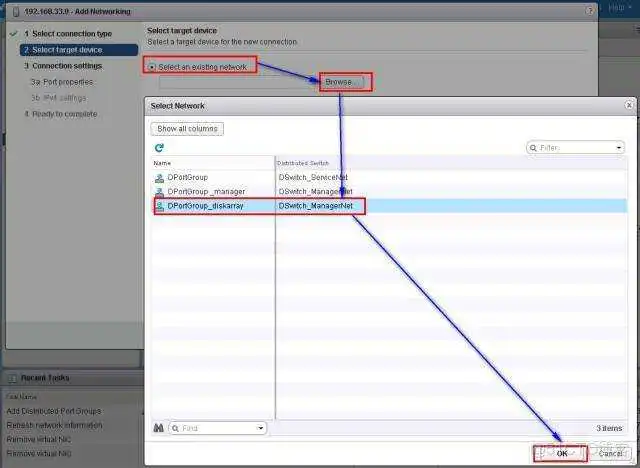The image size is (640, 468).
Task: Sort by the Name column header
Action: (212, 162)
